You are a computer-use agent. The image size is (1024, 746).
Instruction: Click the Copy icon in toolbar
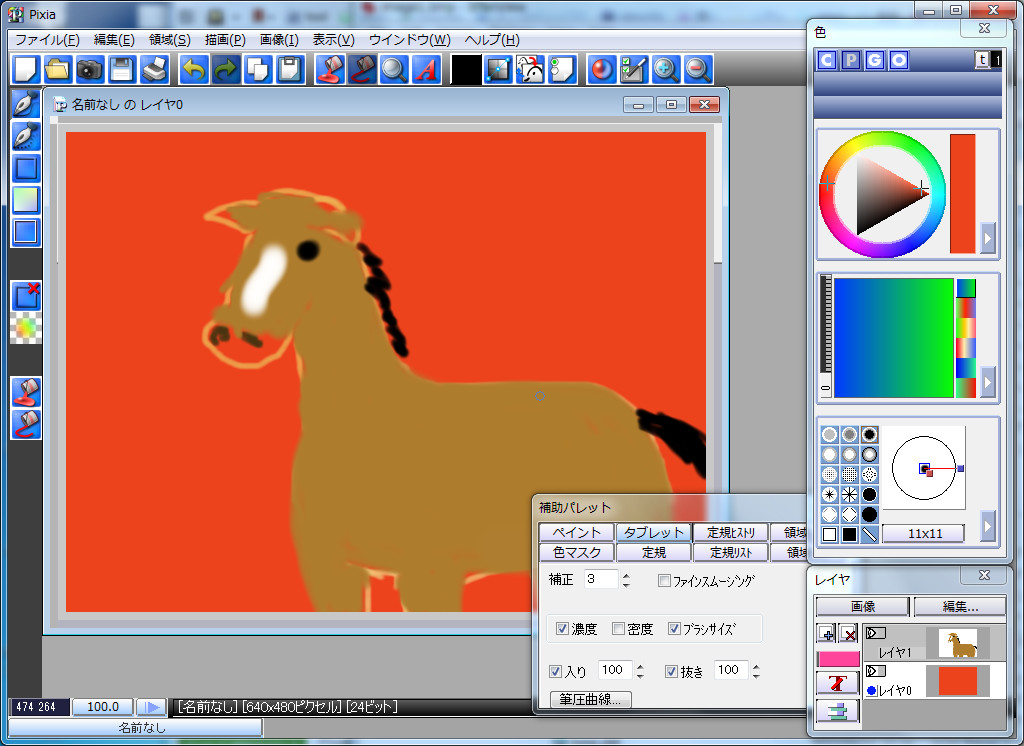tap(257, 69)
